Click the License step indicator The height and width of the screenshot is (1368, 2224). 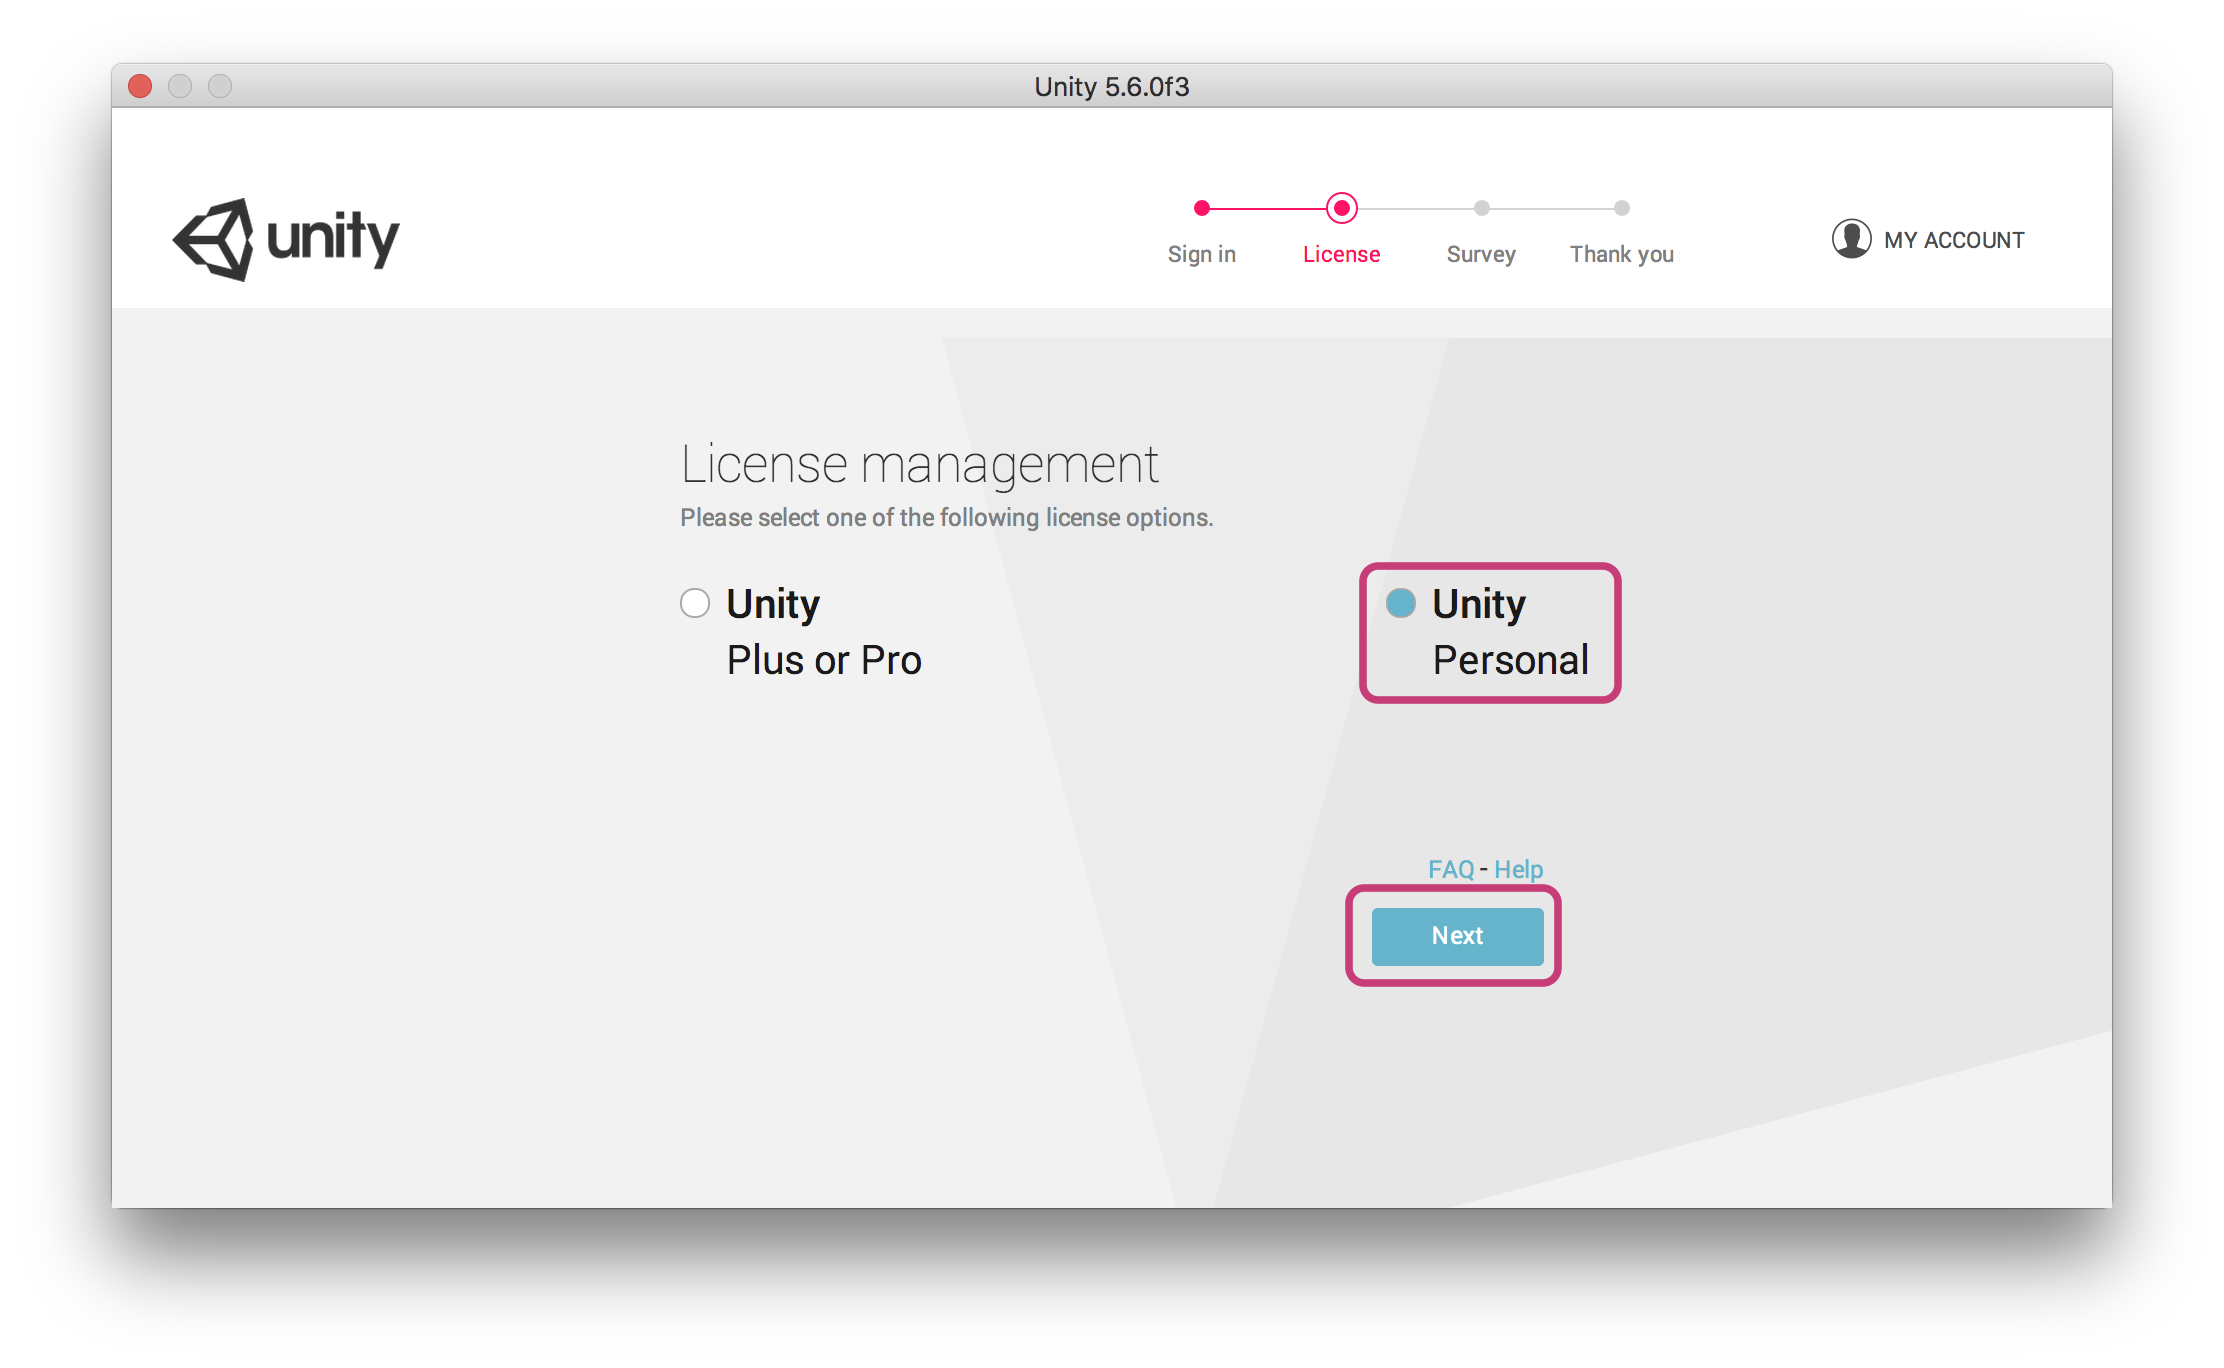[x=1341, y=208]
